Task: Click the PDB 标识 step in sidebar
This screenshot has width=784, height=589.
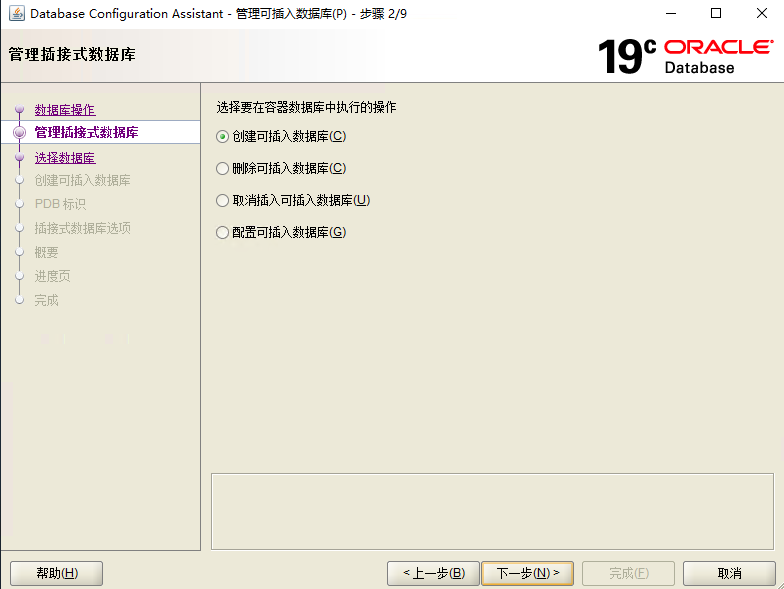Action: (60, 204)
